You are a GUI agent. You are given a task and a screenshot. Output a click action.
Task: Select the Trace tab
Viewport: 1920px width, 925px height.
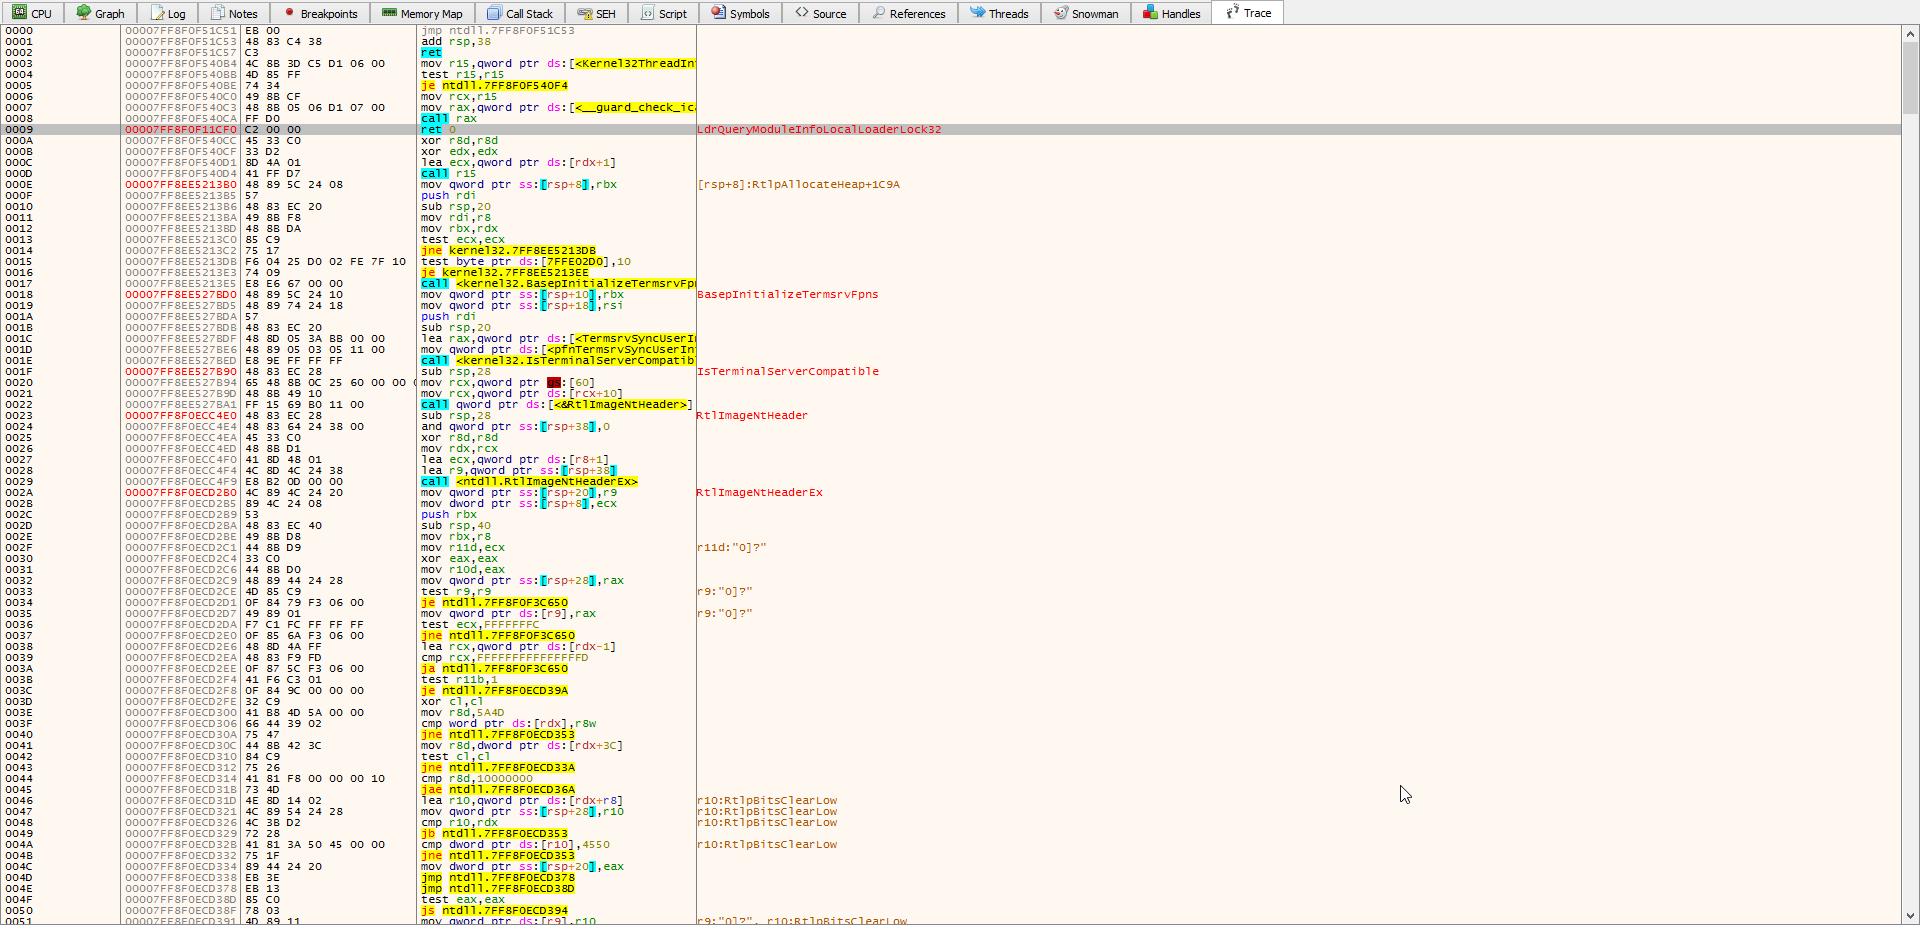point(1247,12)
